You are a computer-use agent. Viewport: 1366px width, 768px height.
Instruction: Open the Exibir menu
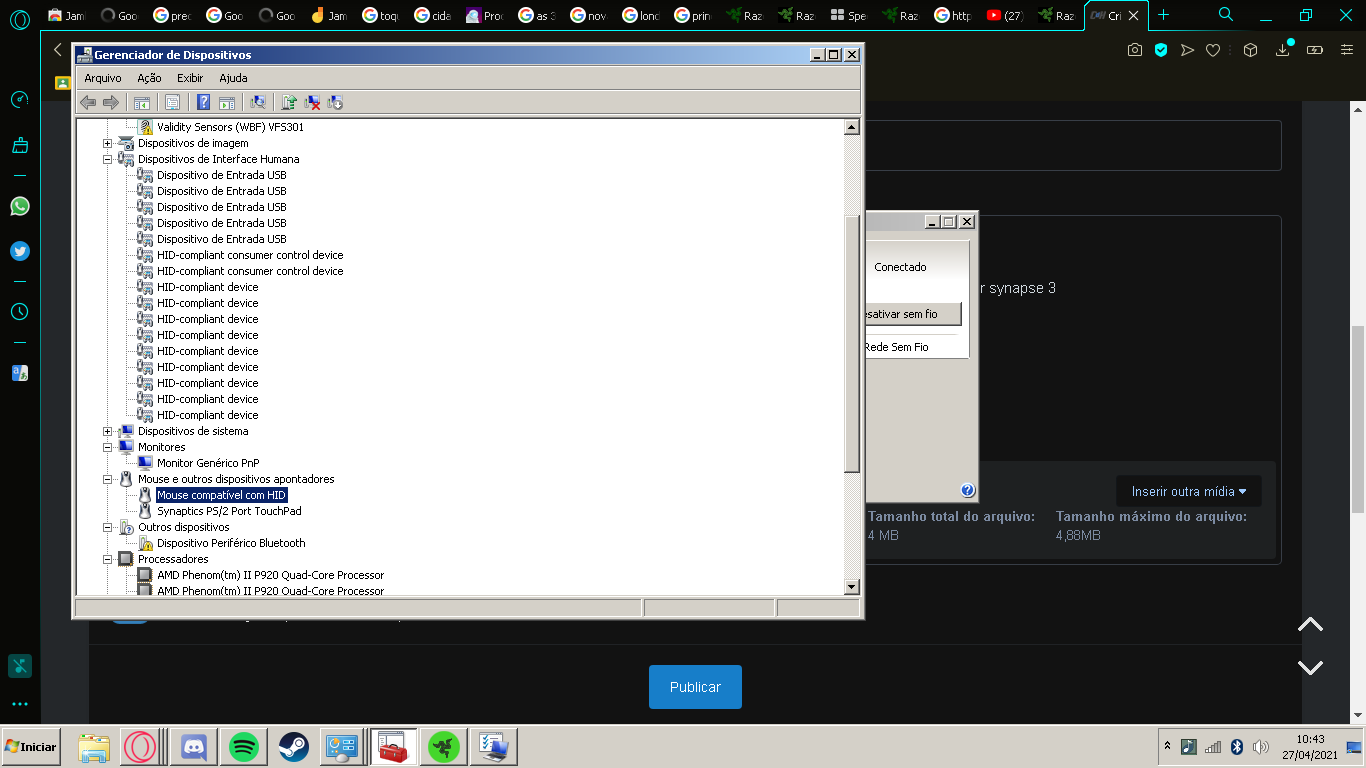point(190,78)
